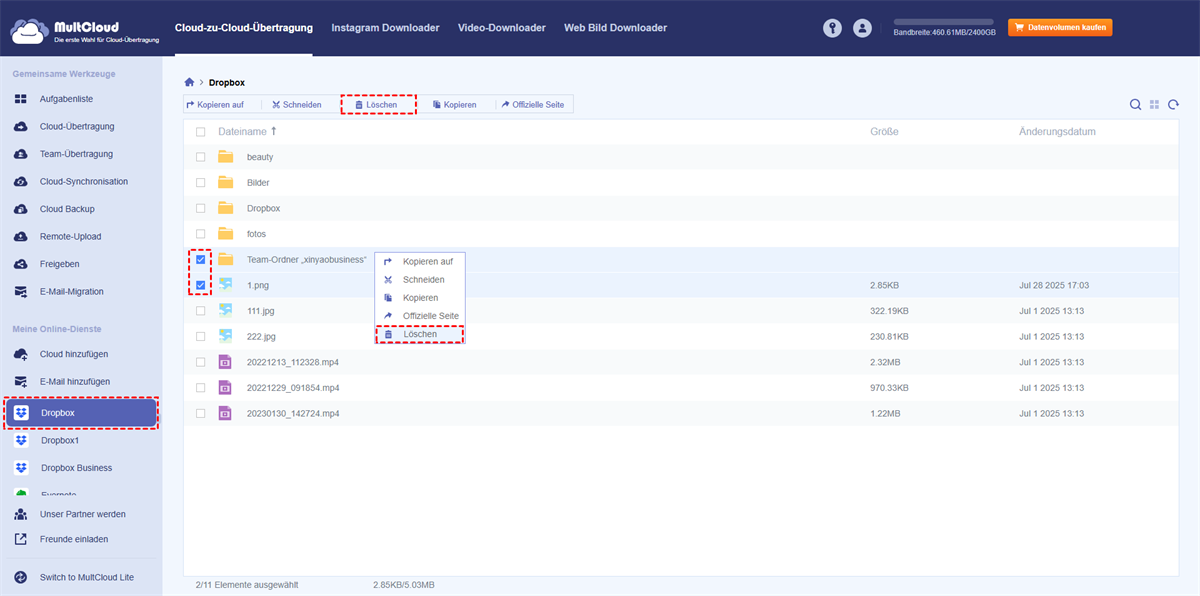Open the 20221213_112328.mp4 video file
Image resolution: width=1200 pixels, height=596 pixels.
pyautogui.click(x=293, y=362)
